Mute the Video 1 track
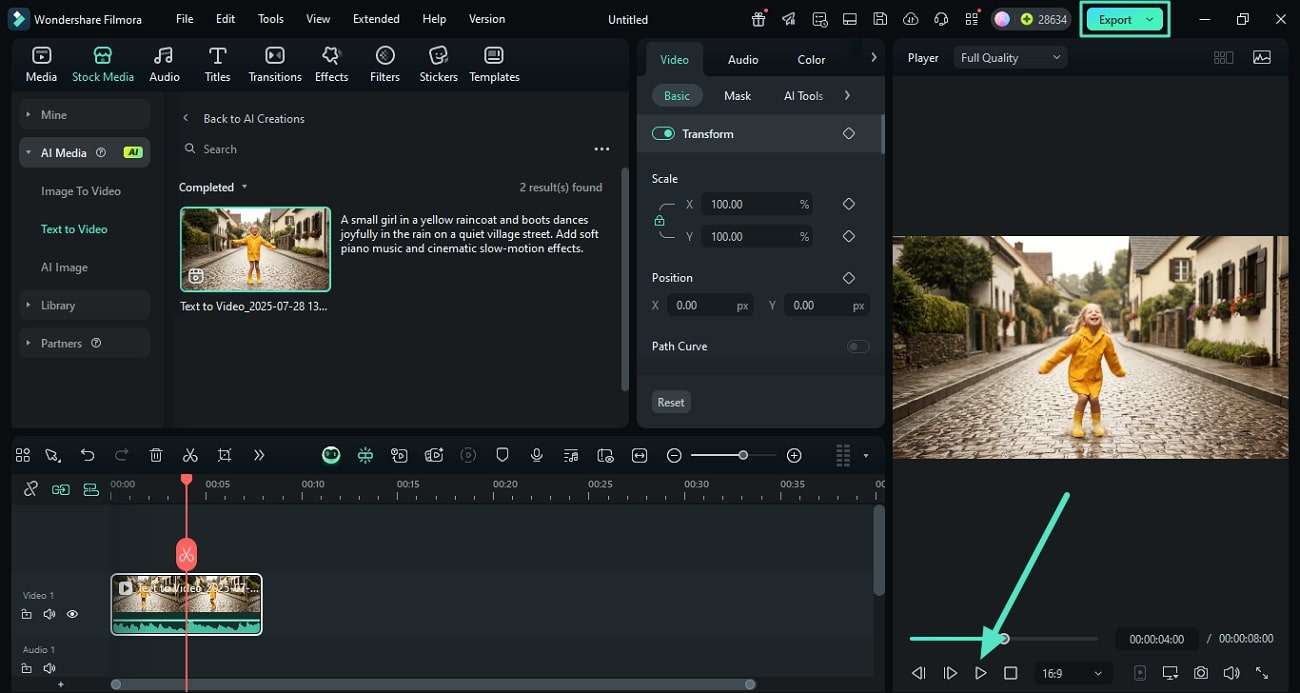1300x693 pixels. pyautogui.click(x=49, y=614)
